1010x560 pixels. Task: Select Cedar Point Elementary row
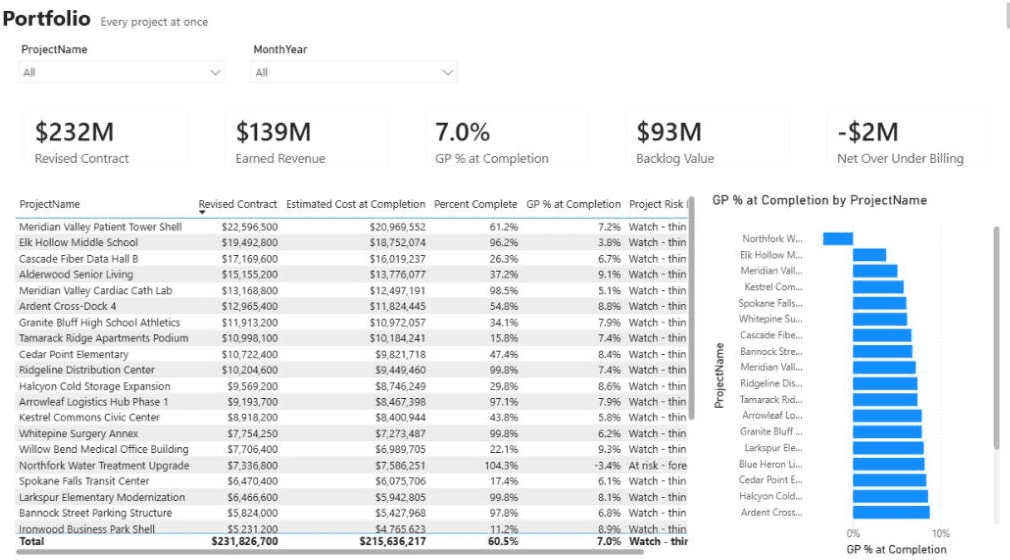tap(352, 354)
